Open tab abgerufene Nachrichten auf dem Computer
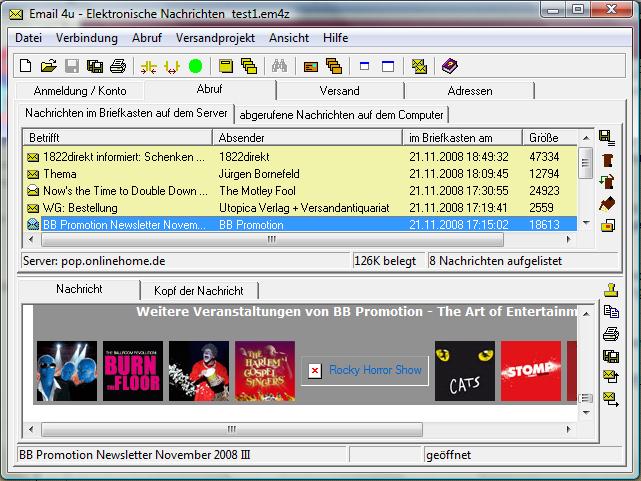This screenshot has height=481, width=641. (342, 115)
